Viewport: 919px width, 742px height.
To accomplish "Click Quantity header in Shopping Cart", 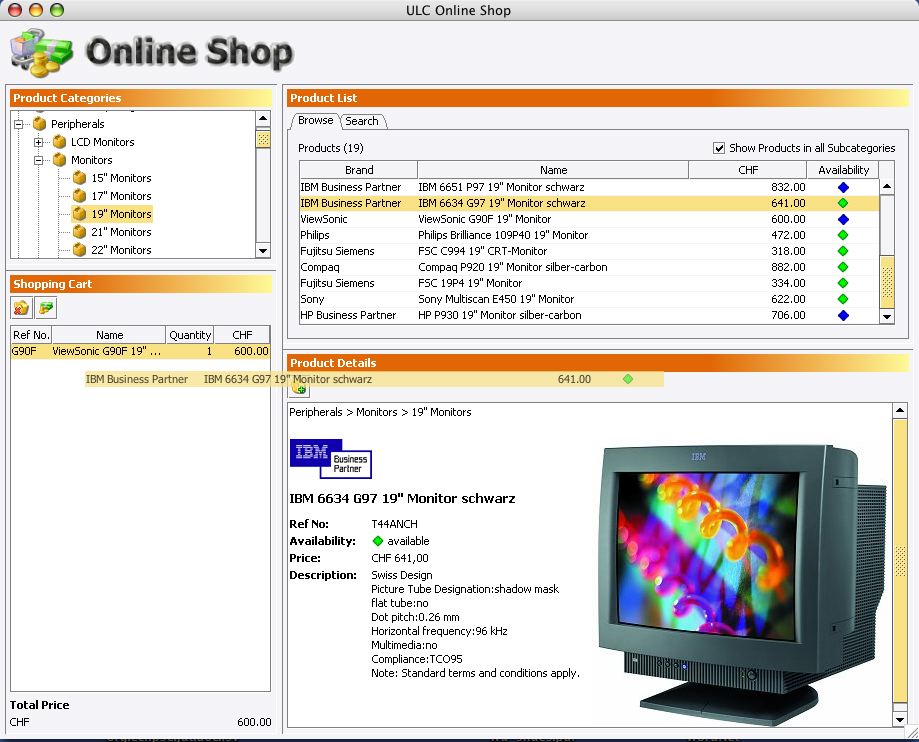I will coord(190,335).
